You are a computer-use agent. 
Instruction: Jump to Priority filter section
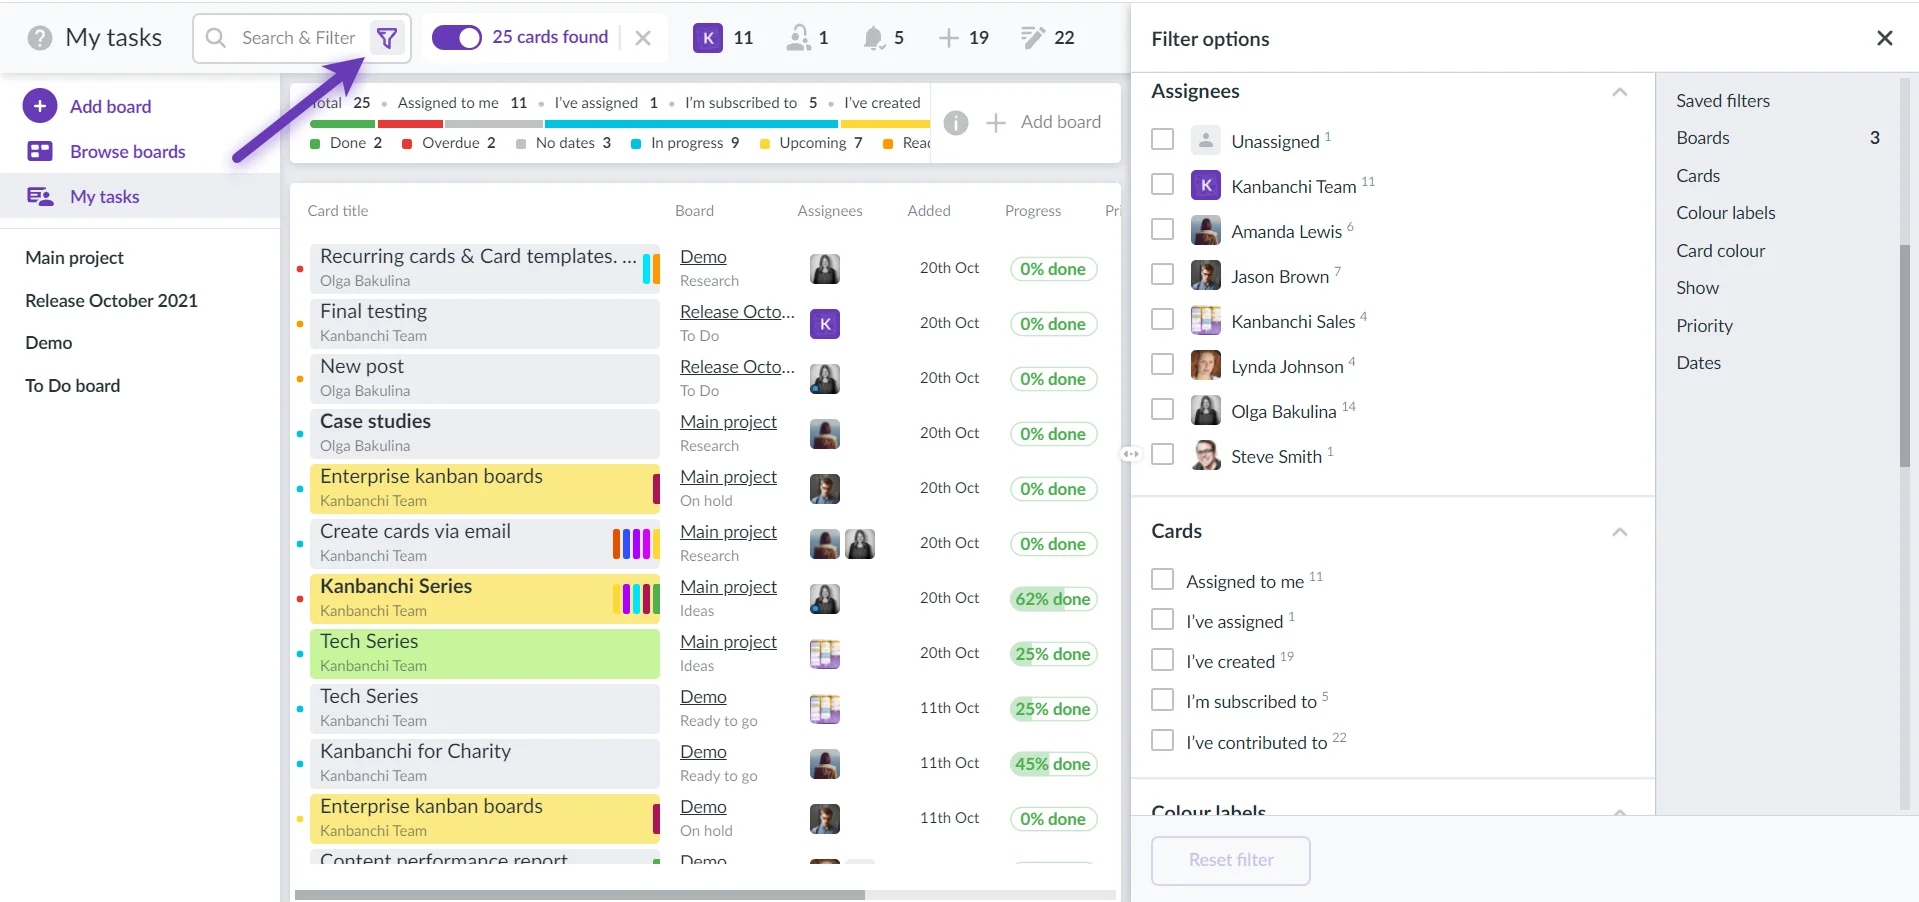[1704, 326]
